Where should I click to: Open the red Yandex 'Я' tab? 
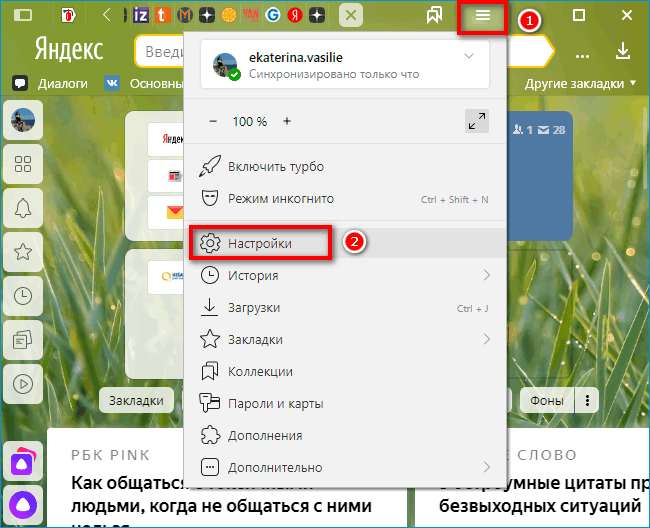(295, 16)
